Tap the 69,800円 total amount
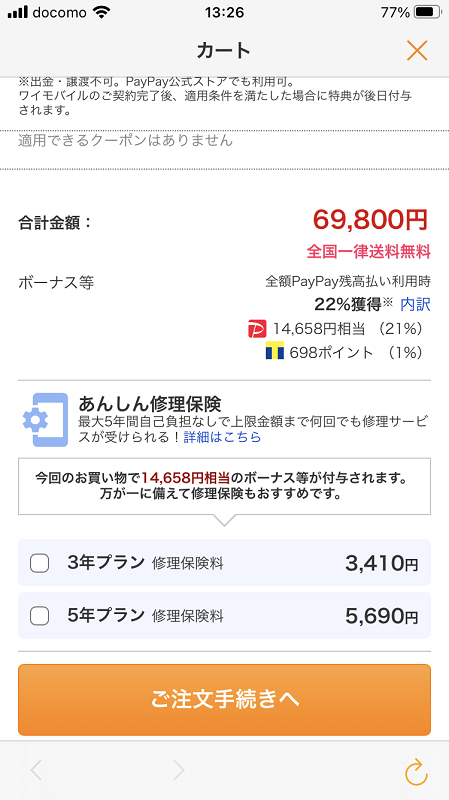 point(370,220)
